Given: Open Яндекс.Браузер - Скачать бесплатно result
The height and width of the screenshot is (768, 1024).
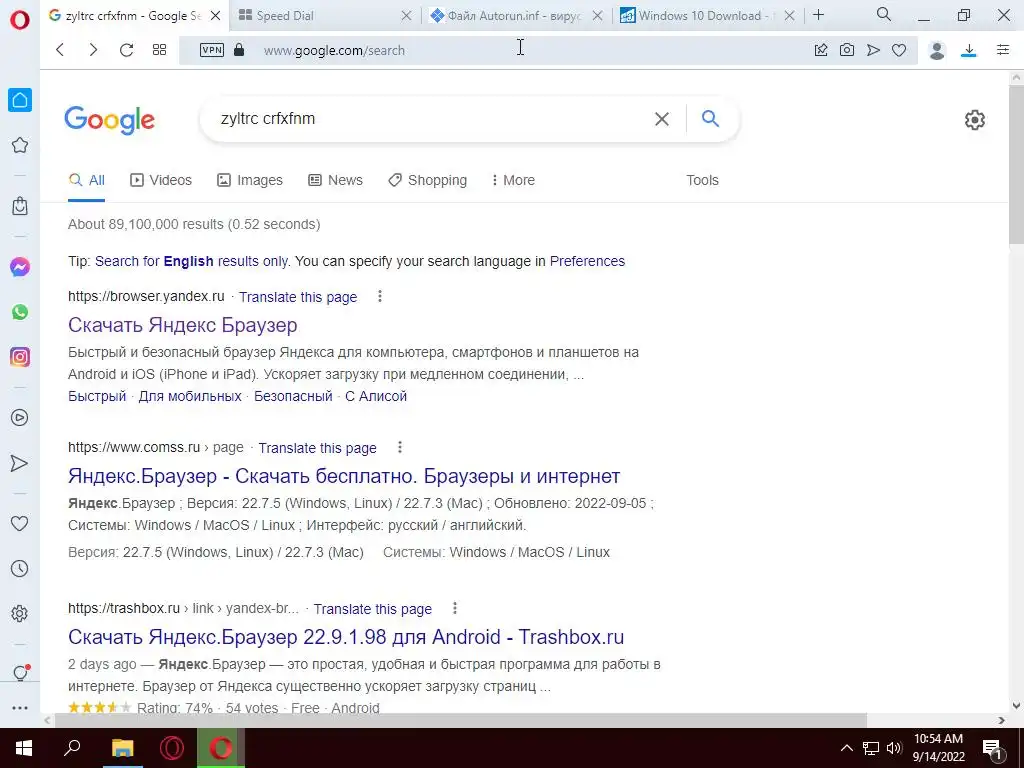Looking at the screenshot, I should pos(344,475).
